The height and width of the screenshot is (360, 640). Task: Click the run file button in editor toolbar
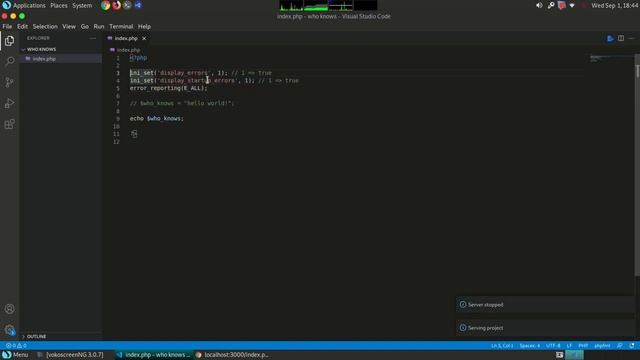(610, 38)
